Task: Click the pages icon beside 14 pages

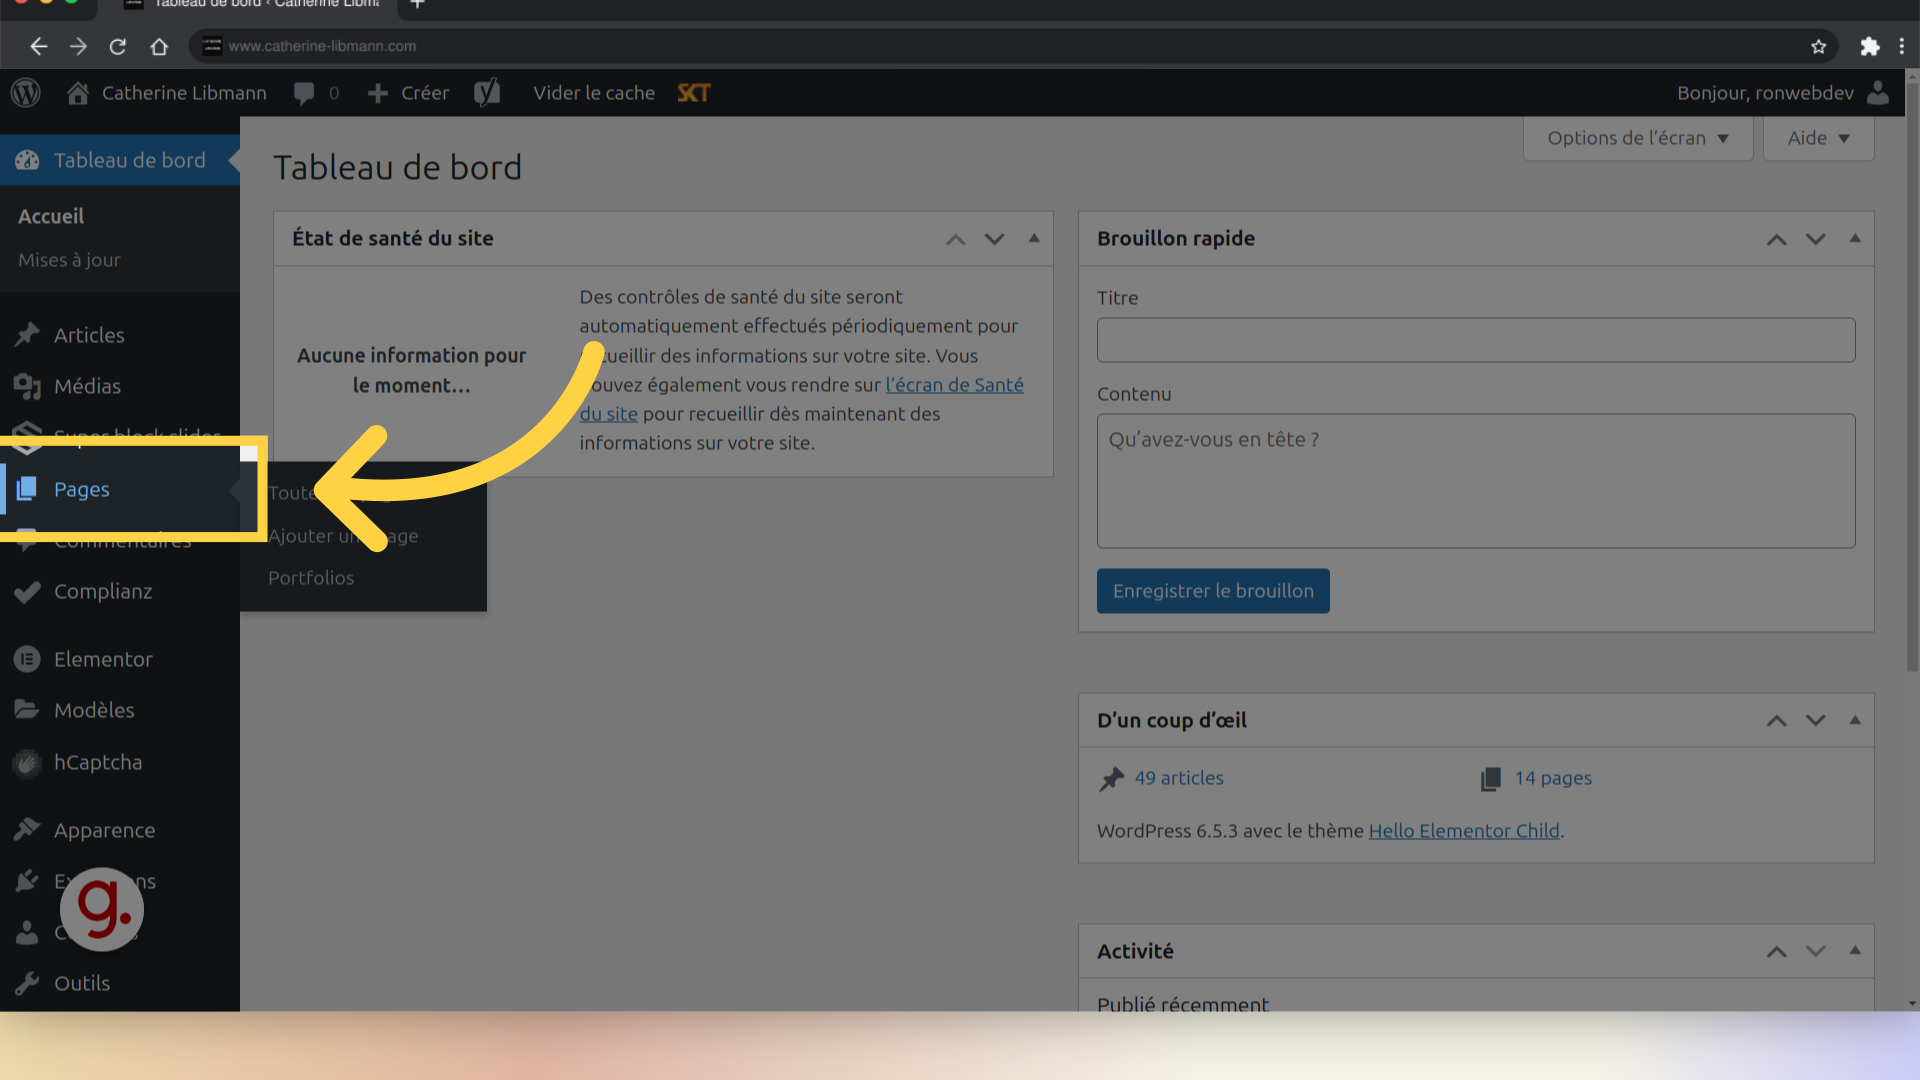Action: [x=1491, y=779]
